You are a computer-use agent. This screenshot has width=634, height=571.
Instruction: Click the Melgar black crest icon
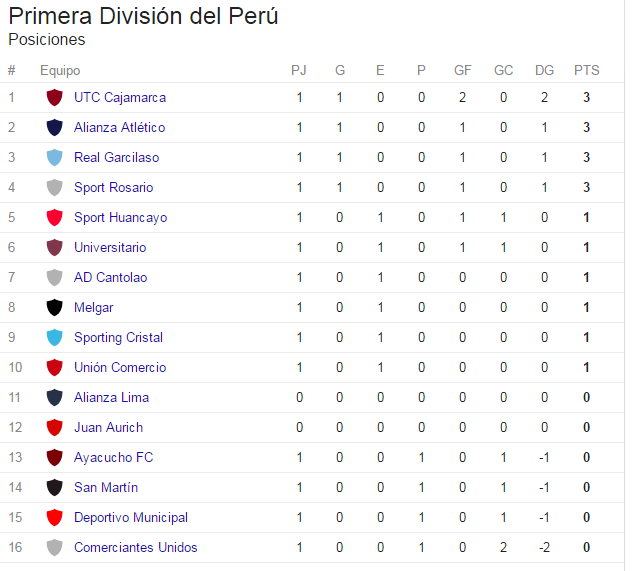(x=55, y=308)
